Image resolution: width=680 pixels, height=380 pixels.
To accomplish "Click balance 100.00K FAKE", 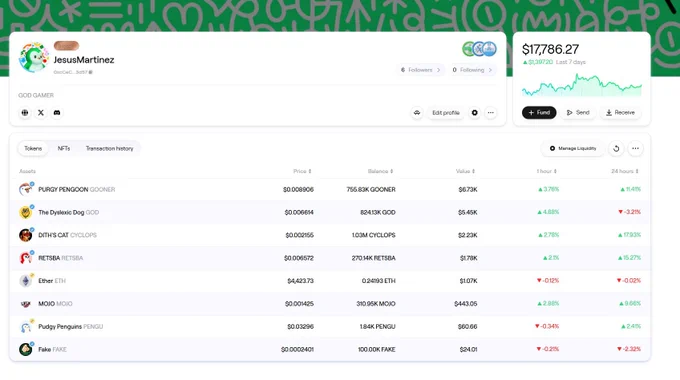I will (376, 349).
